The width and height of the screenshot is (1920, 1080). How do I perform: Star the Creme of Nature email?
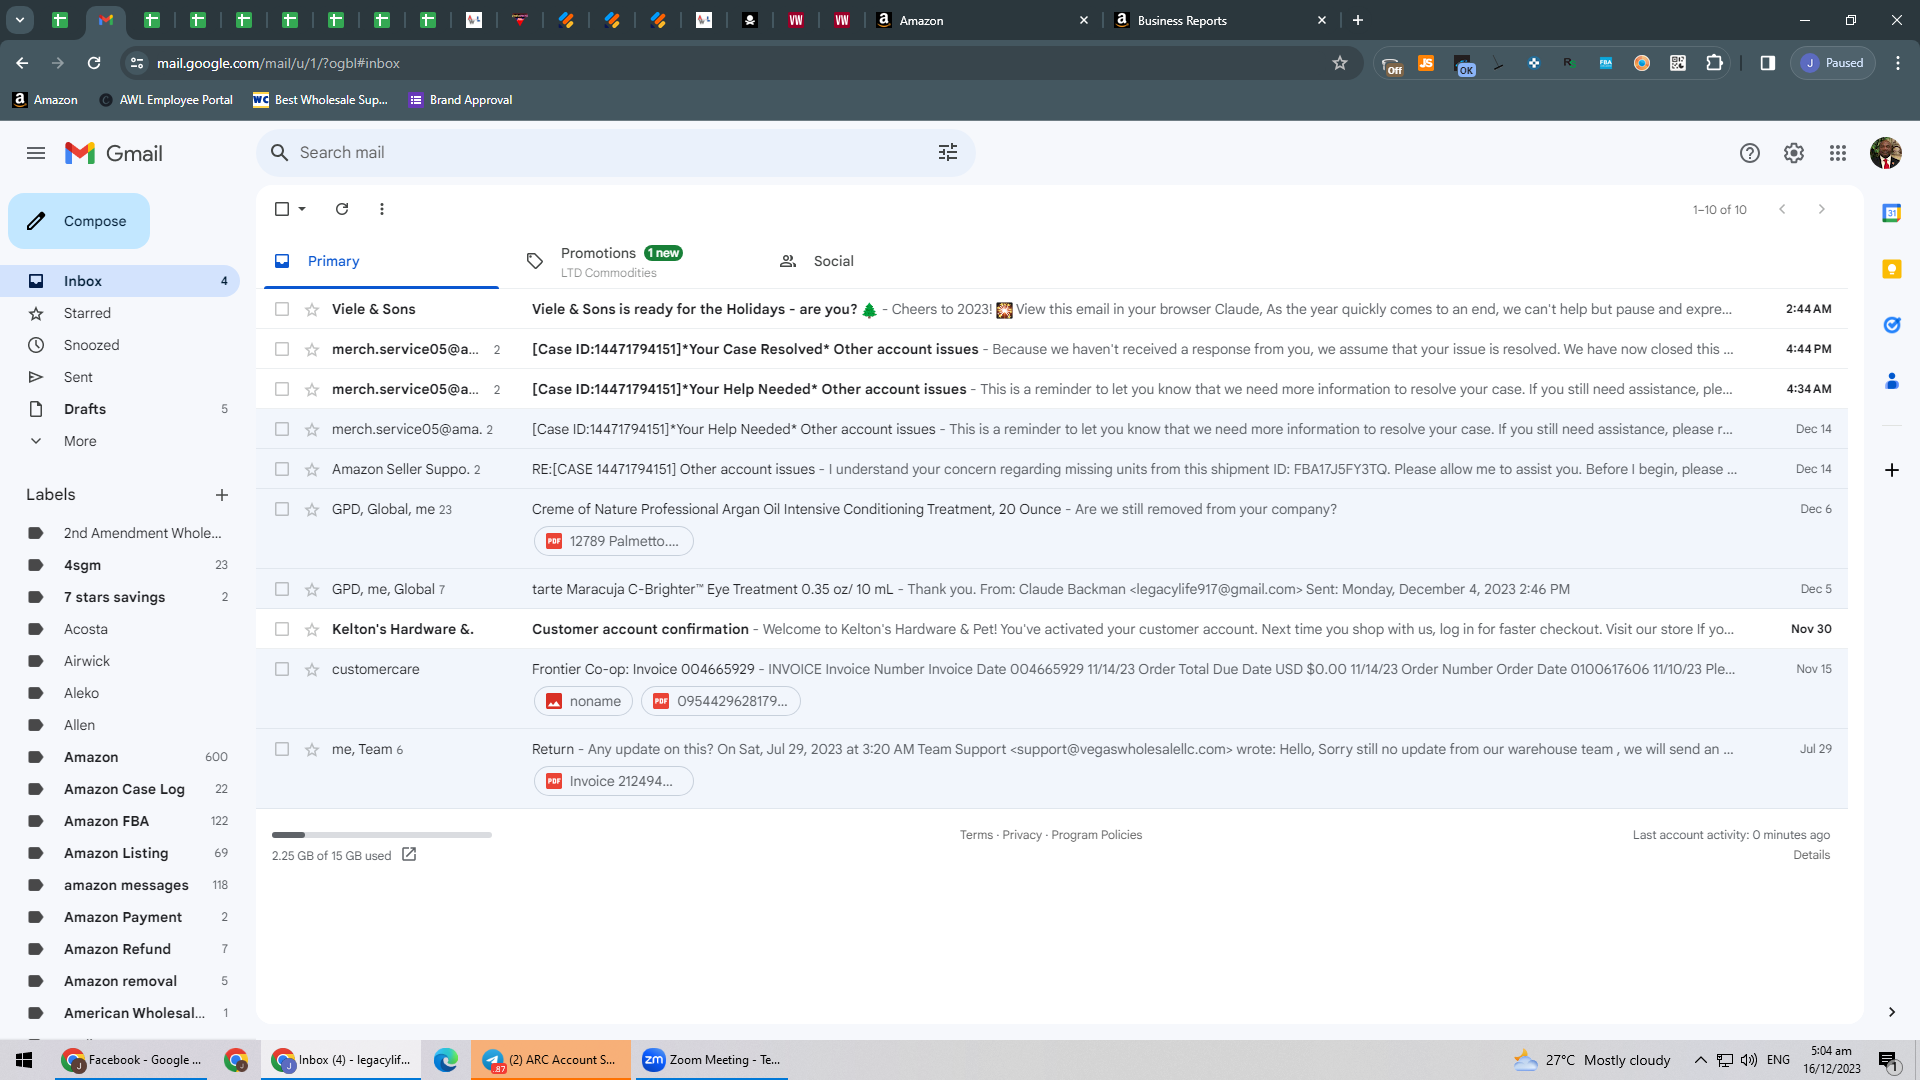click(x=312, y=509)
